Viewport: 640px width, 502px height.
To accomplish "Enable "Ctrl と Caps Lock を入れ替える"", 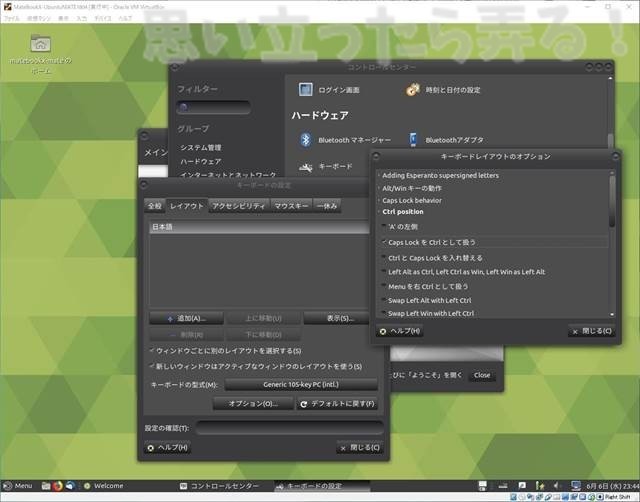I will pos(384,258).
